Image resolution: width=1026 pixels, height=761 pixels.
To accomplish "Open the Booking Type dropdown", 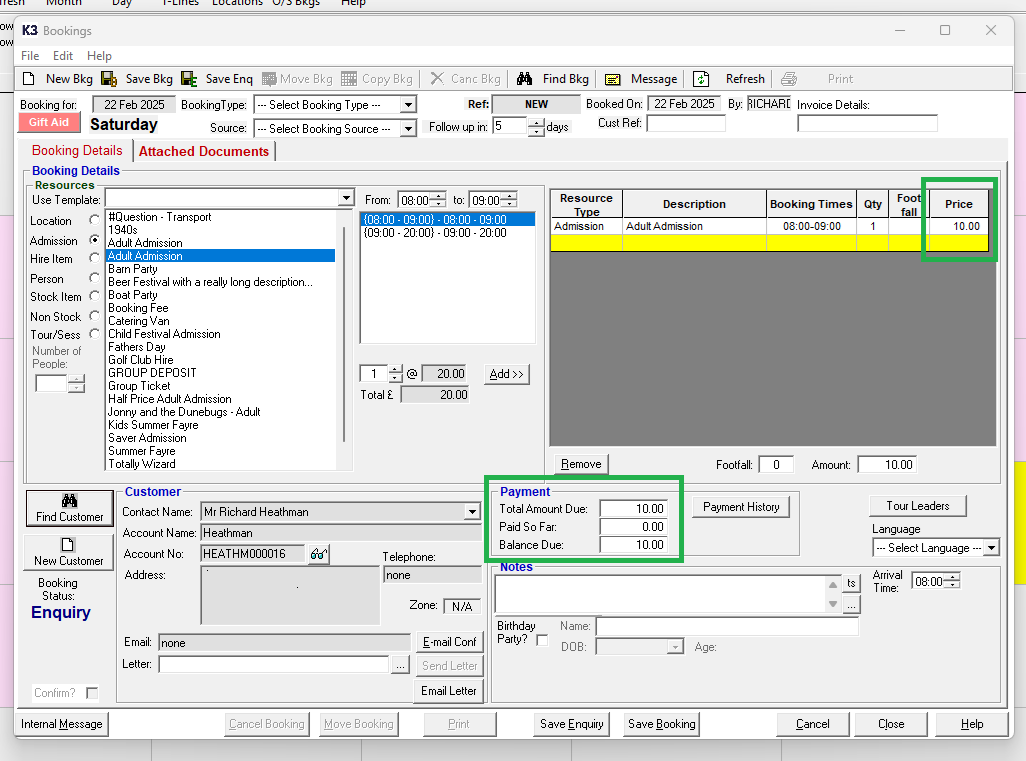I will coord(408,105).
